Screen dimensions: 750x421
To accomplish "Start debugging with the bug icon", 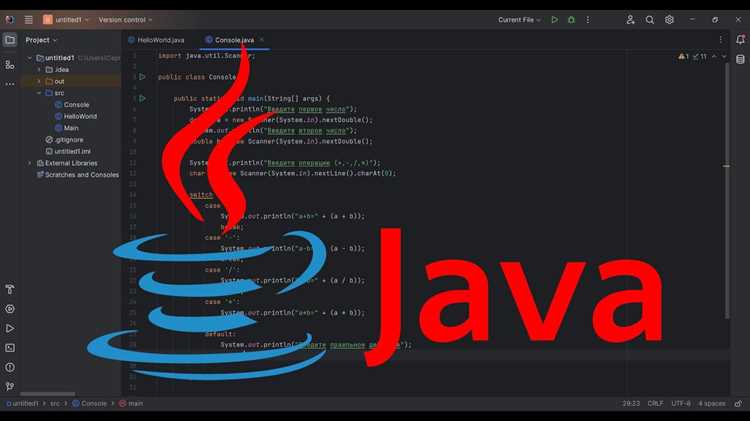I will pos(571,20).
